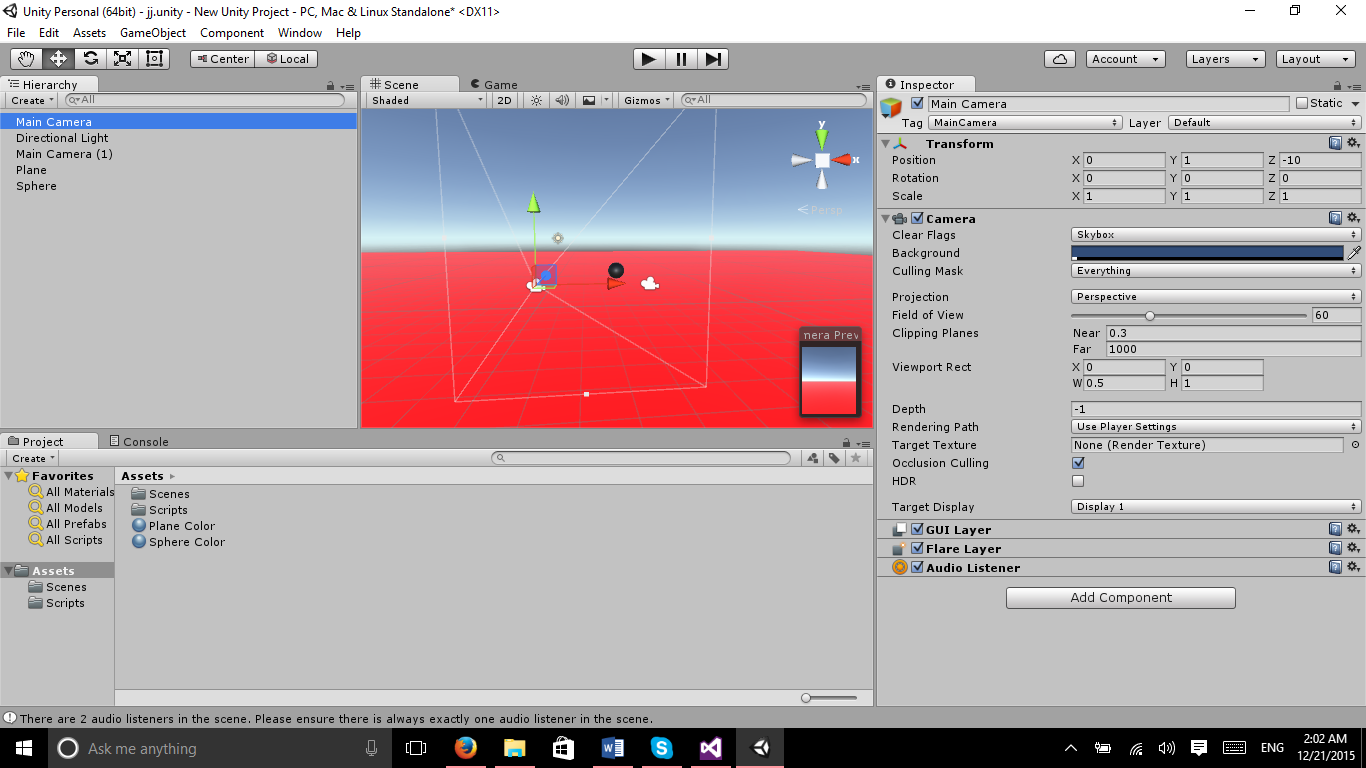
Task: Toggle scene audio speaker icon
Action: 562,100
